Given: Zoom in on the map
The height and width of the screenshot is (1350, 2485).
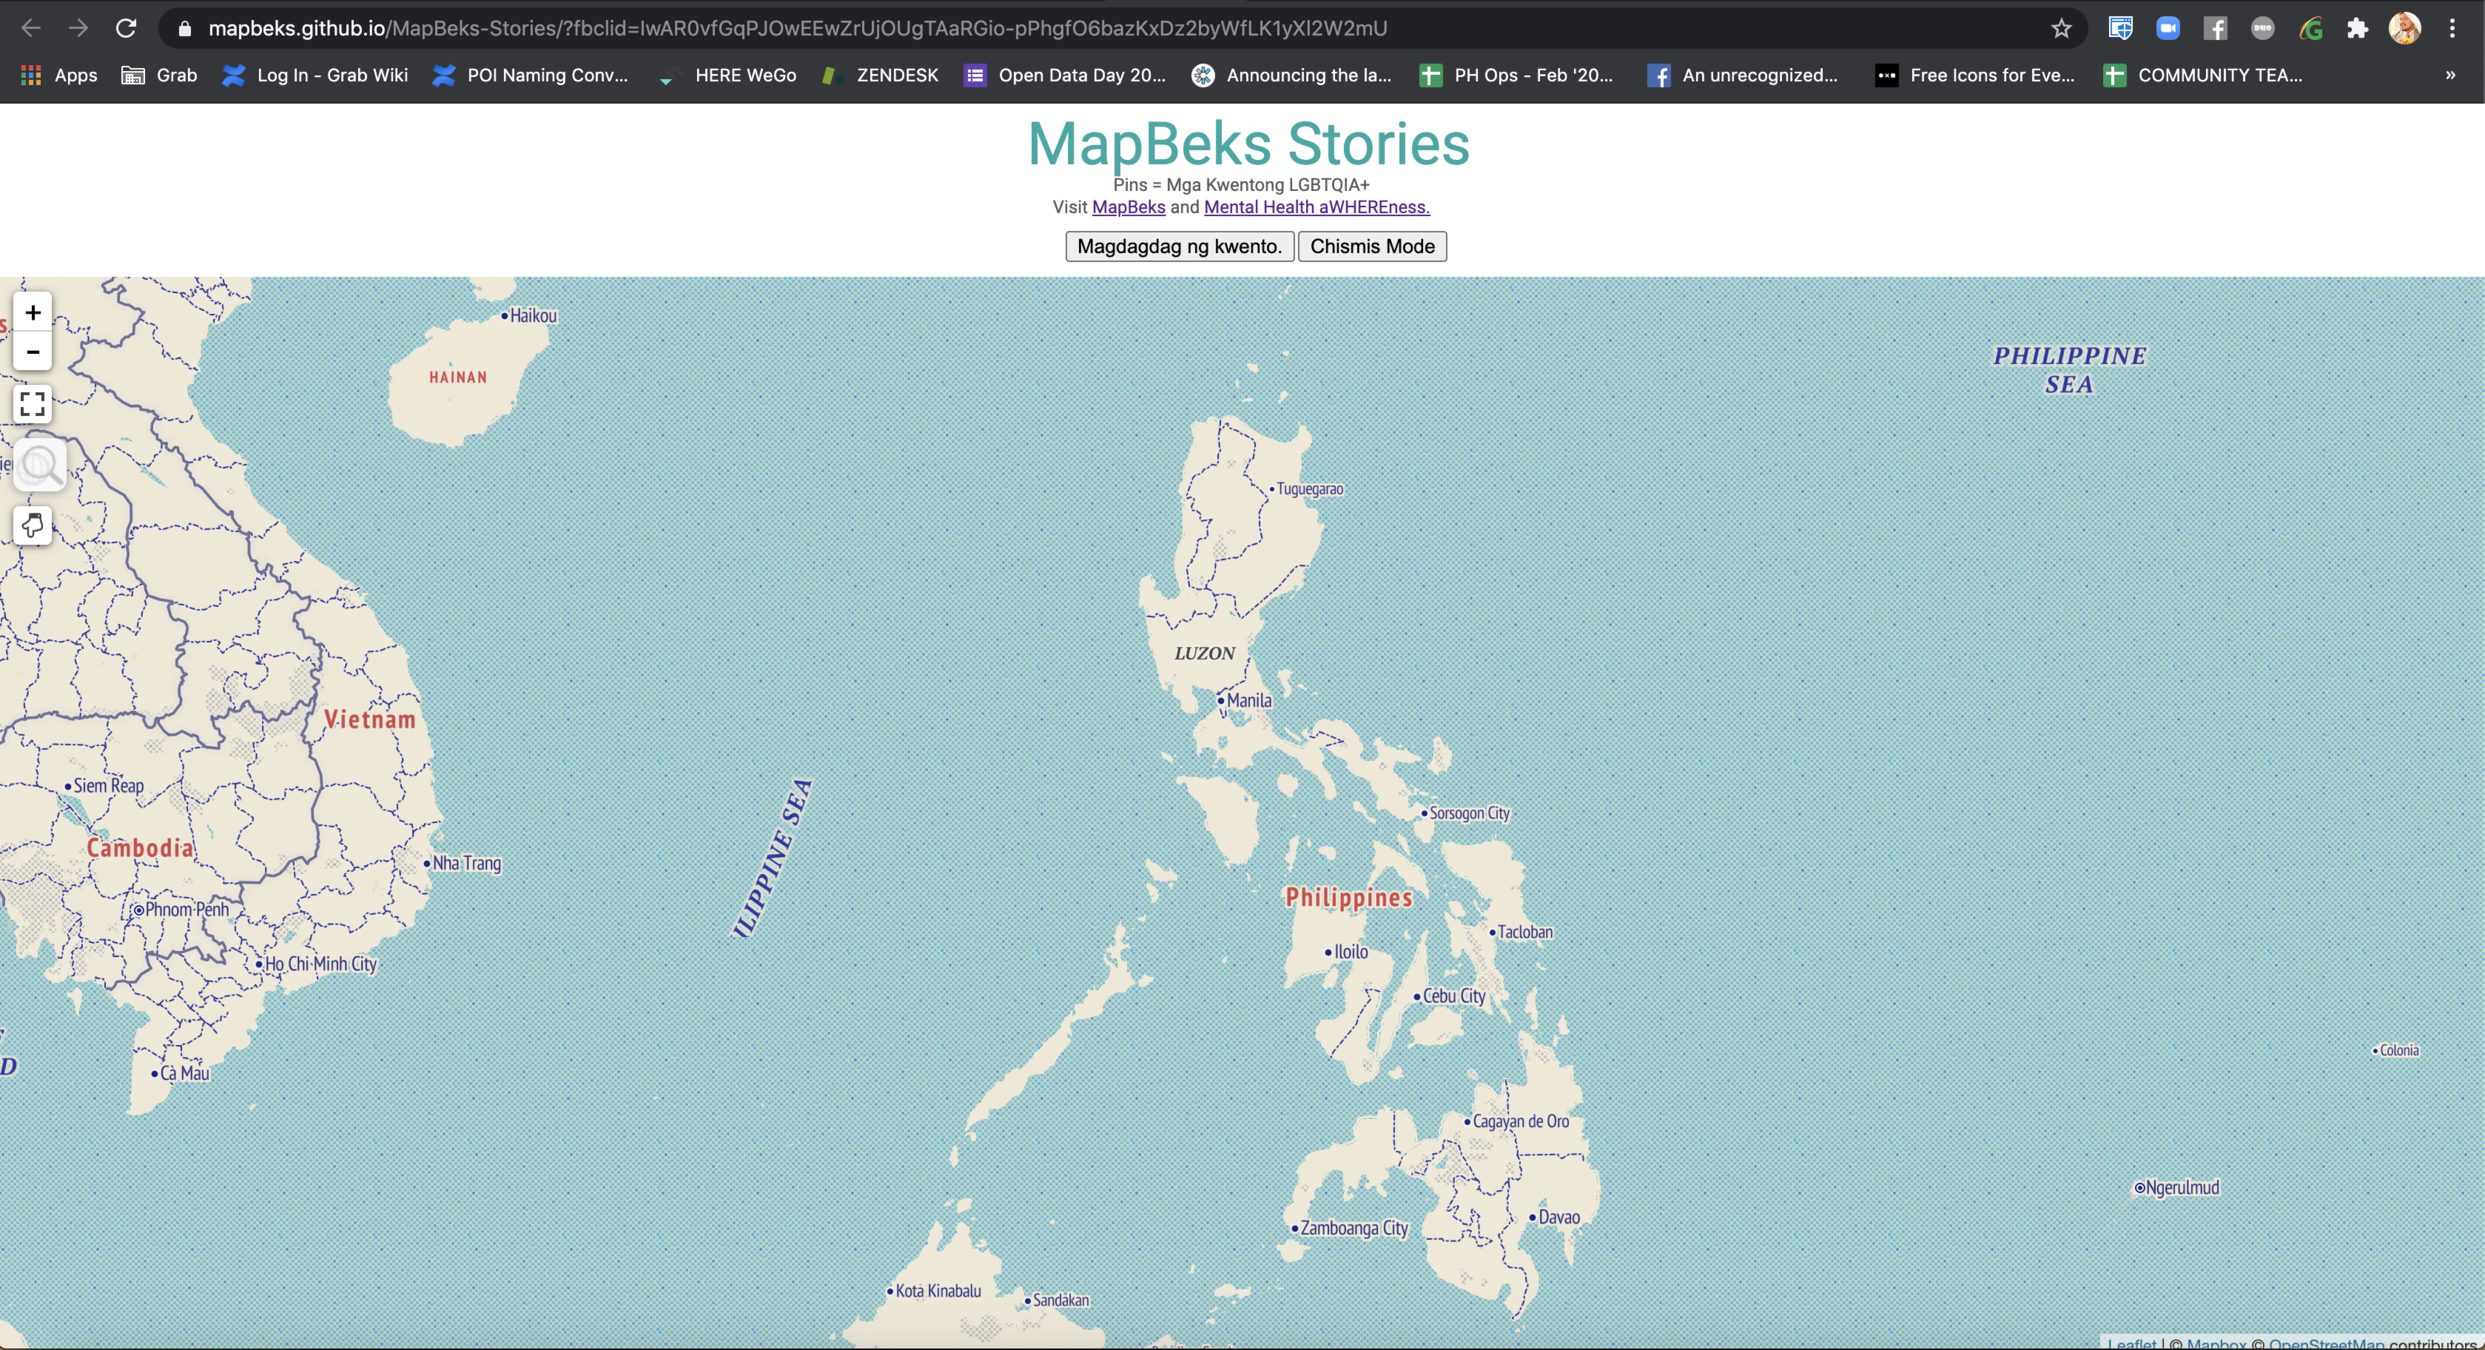Looking at the screenshot, I should coord(32,313).
